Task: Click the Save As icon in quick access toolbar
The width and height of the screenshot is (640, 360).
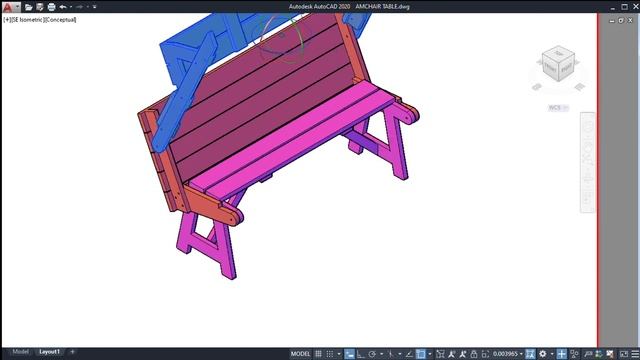Action: (40, 7)
